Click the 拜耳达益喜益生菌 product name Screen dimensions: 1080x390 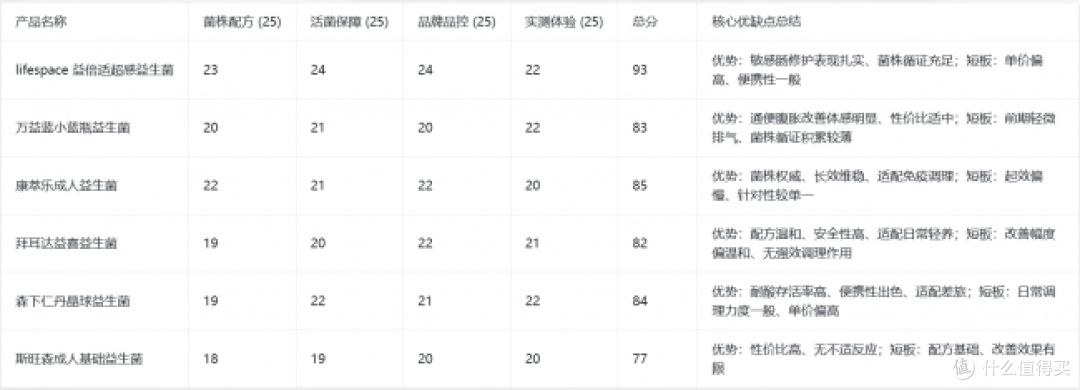(x=66, y=243)
